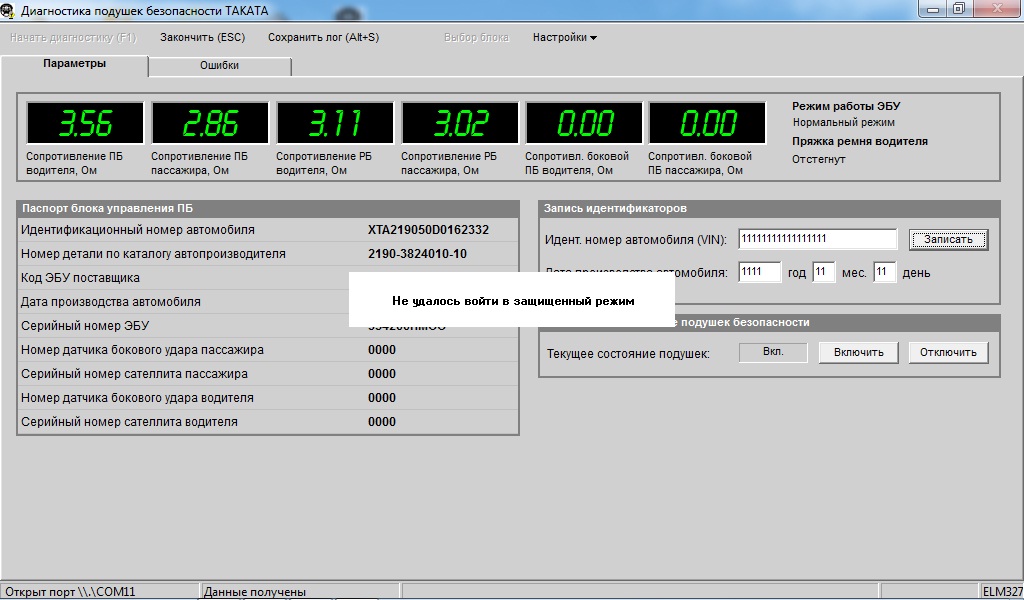The height and width of the screenshot is (600, 1024).
Task: Click the 'Не удалось войти в защищенный режим' message
Action: tap(513, 301)
